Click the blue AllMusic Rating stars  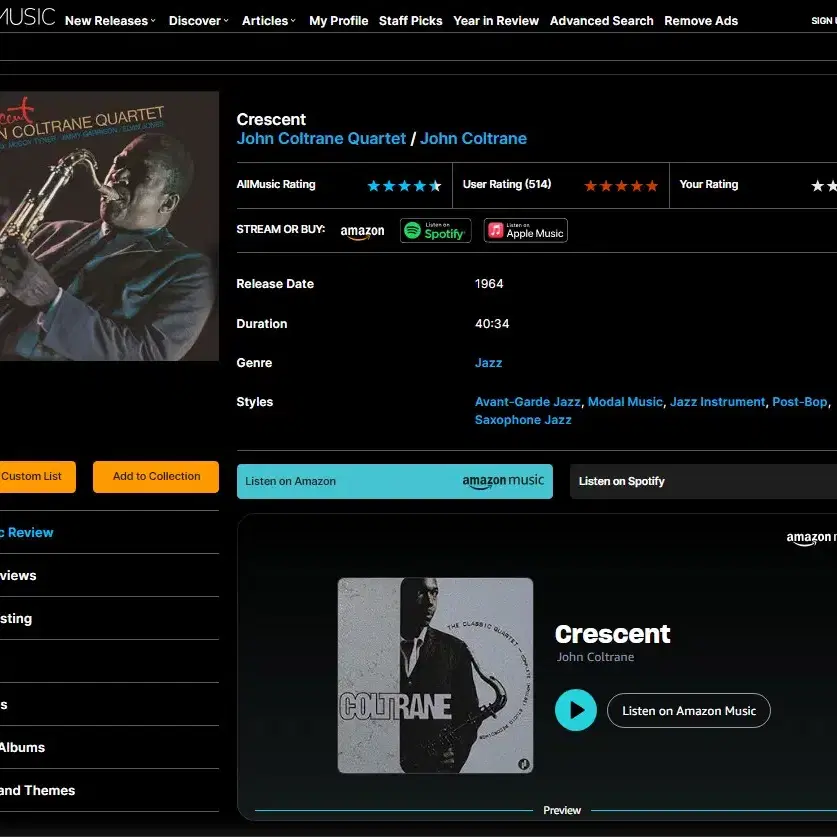405,186
